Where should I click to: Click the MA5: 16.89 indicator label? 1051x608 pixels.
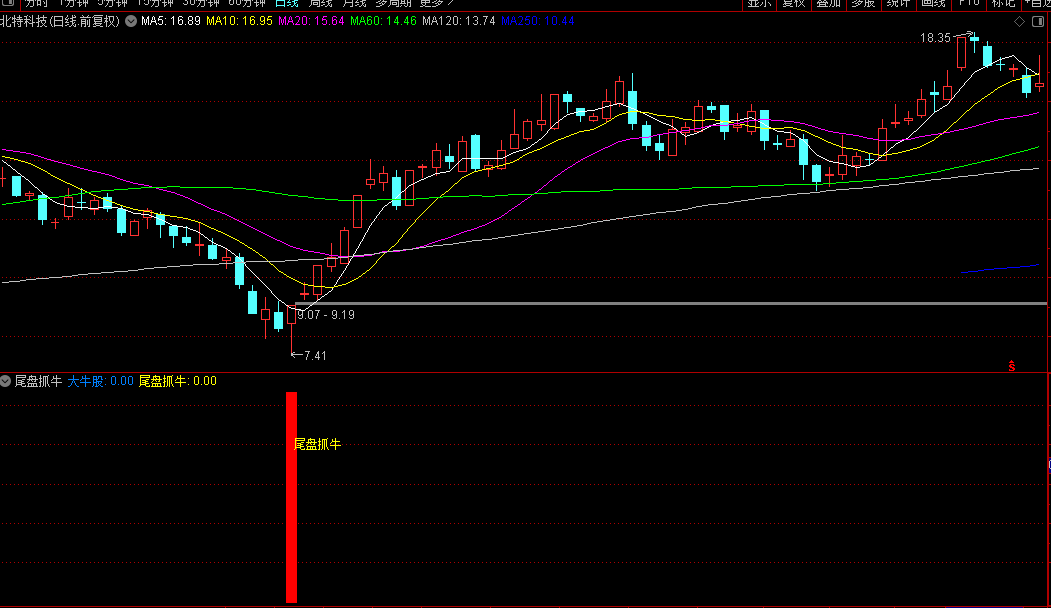171,21
